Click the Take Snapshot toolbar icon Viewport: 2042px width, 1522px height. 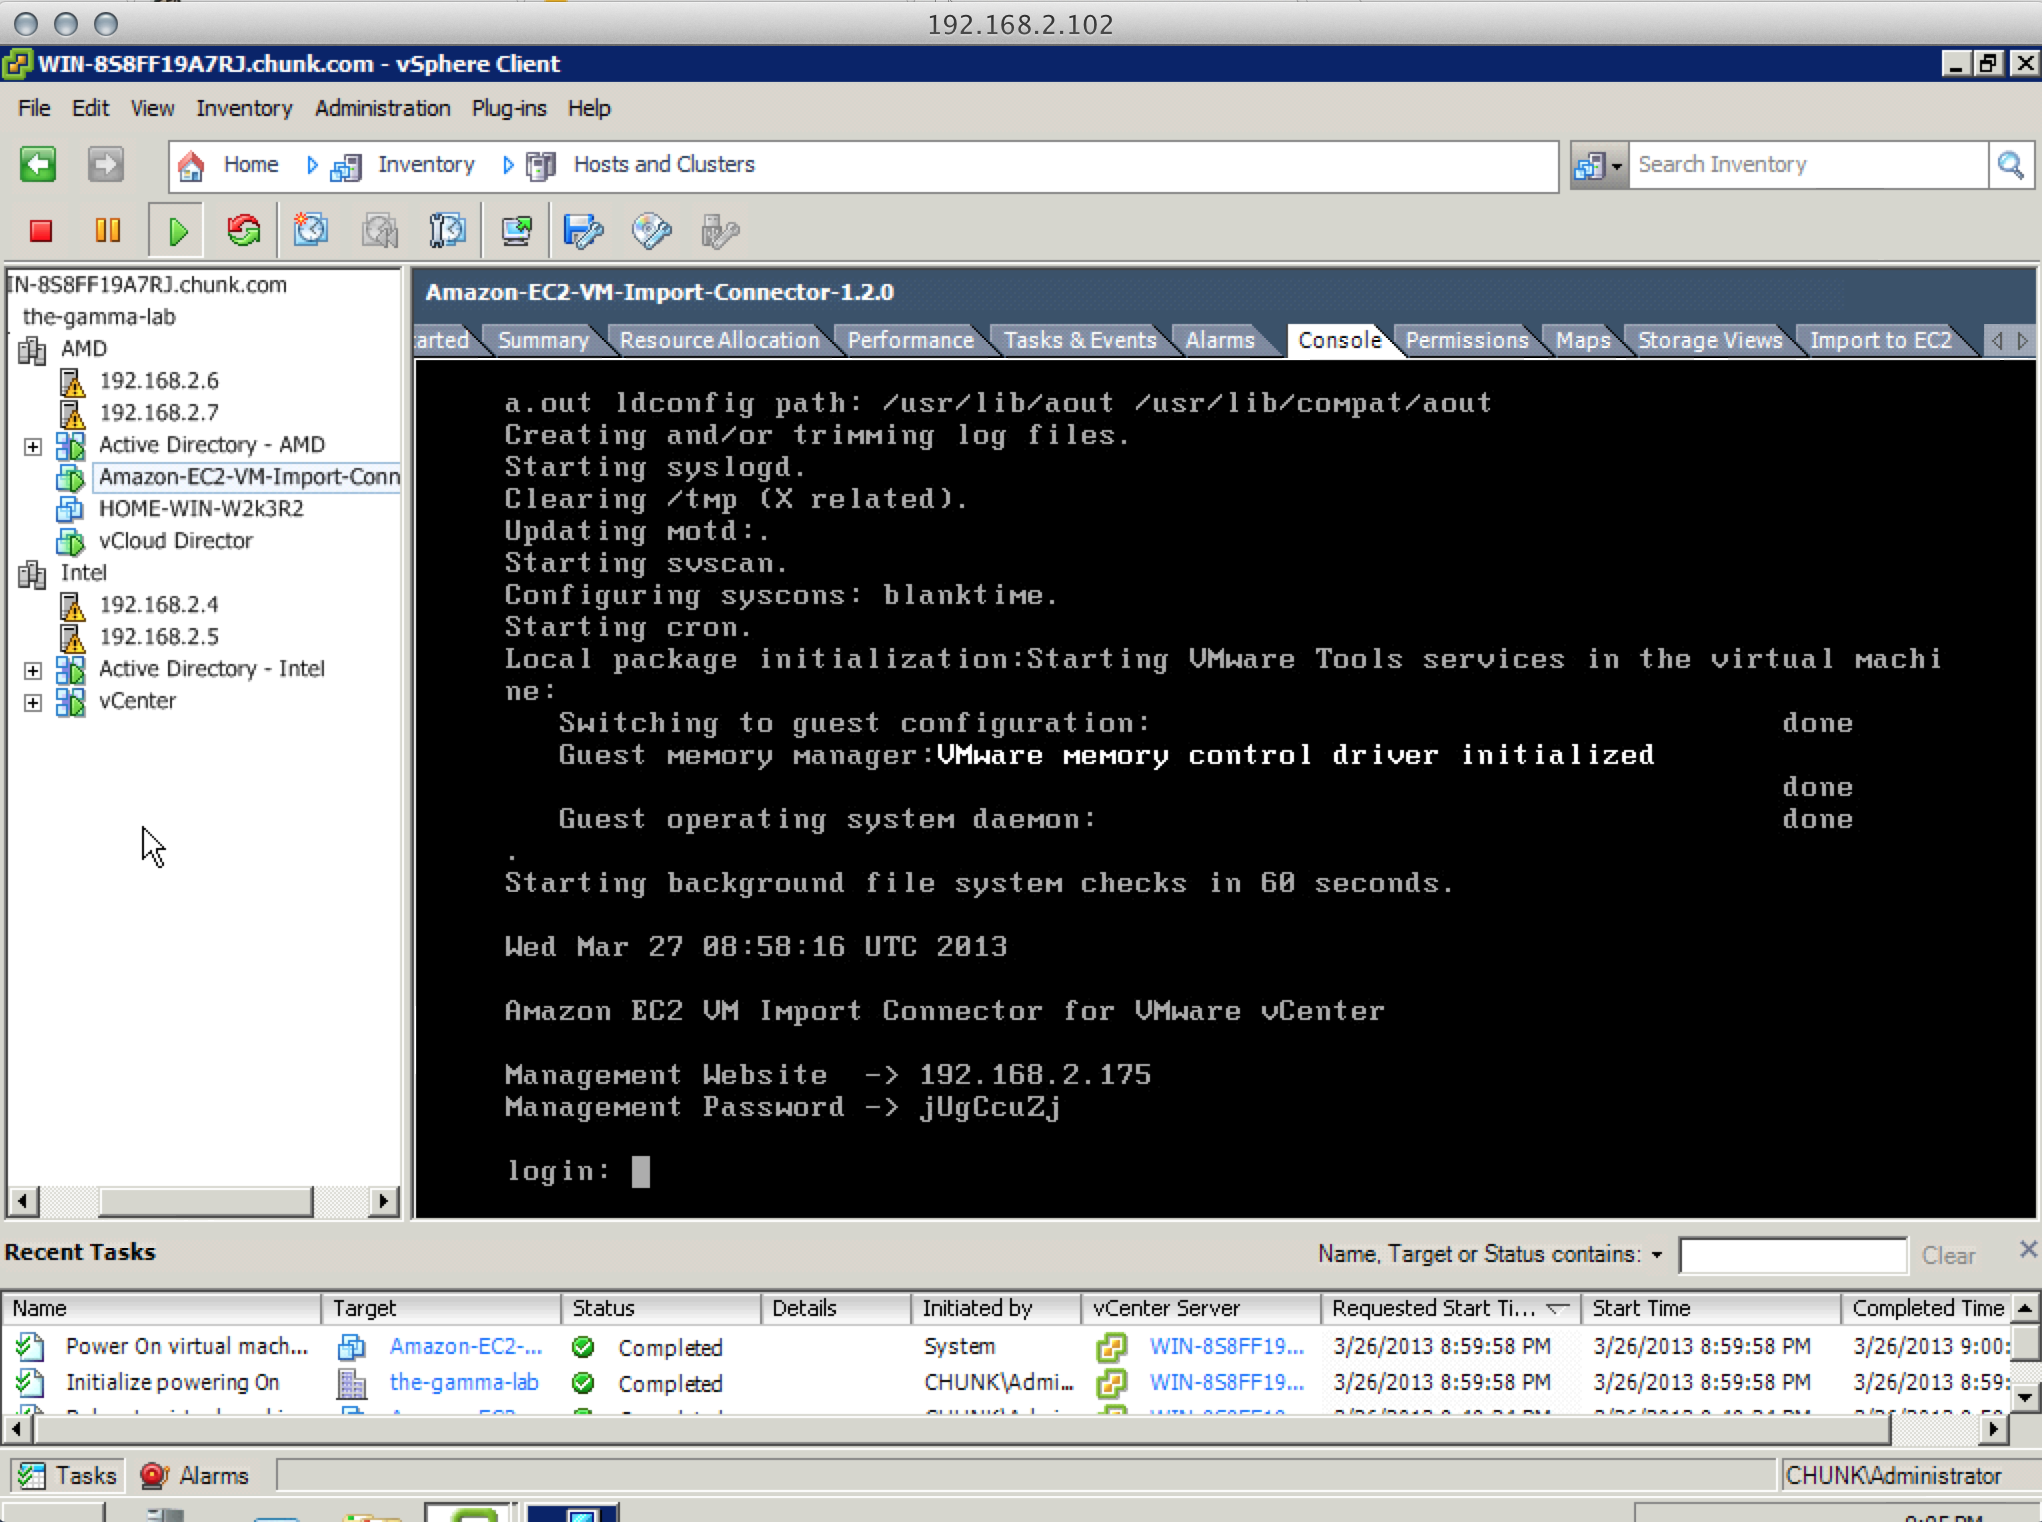click(x=311, y=232)
